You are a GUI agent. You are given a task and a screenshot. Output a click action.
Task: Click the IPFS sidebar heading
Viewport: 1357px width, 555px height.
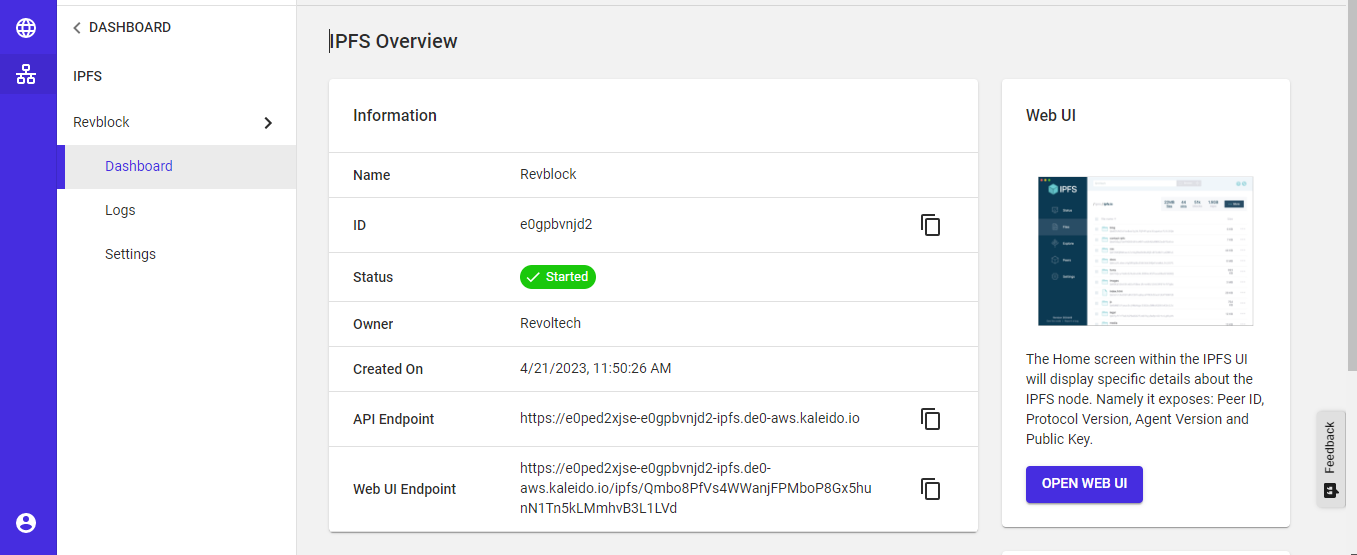pos(88,76)
